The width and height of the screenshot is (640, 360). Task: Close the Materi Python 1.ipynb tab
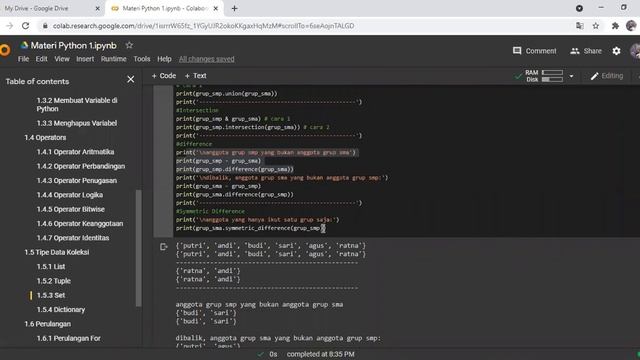(216, 8)
